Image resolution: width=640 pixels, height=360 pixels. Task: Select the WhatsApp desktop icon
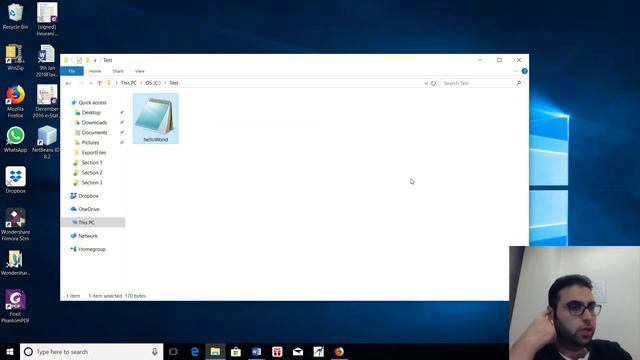pos(15,140)
